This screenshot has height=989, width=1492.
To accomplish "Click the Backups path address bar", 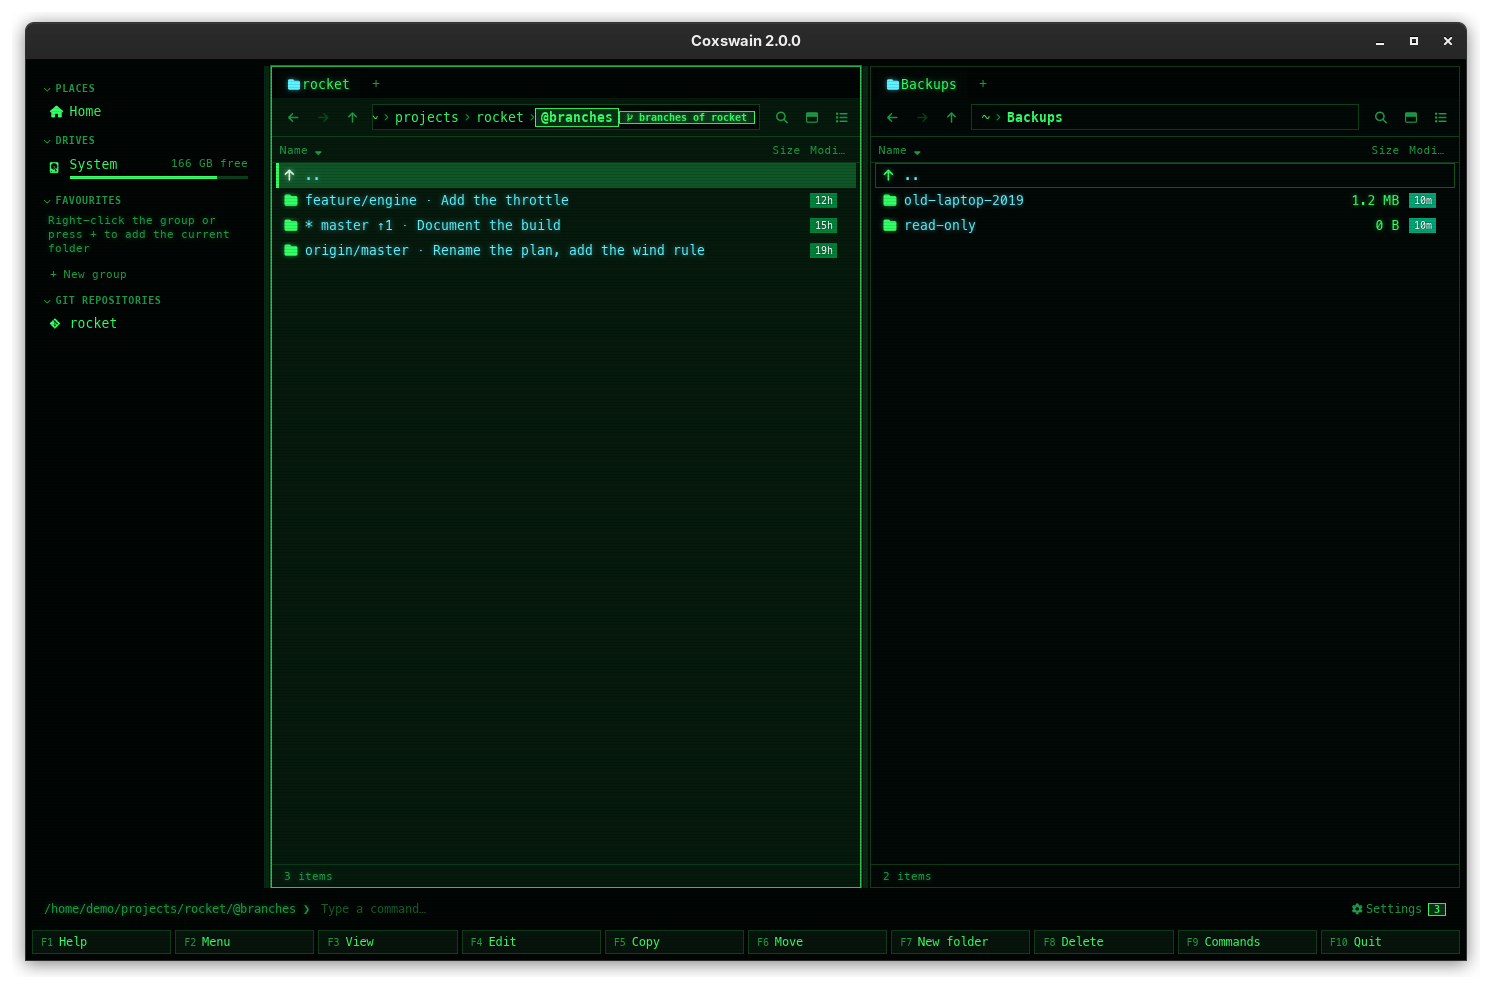I will coord(1165,118).
